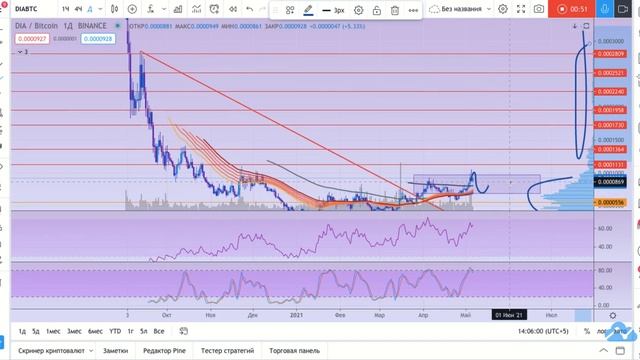Set date range to YTD
640x360 pixels.
click(115, 331)
